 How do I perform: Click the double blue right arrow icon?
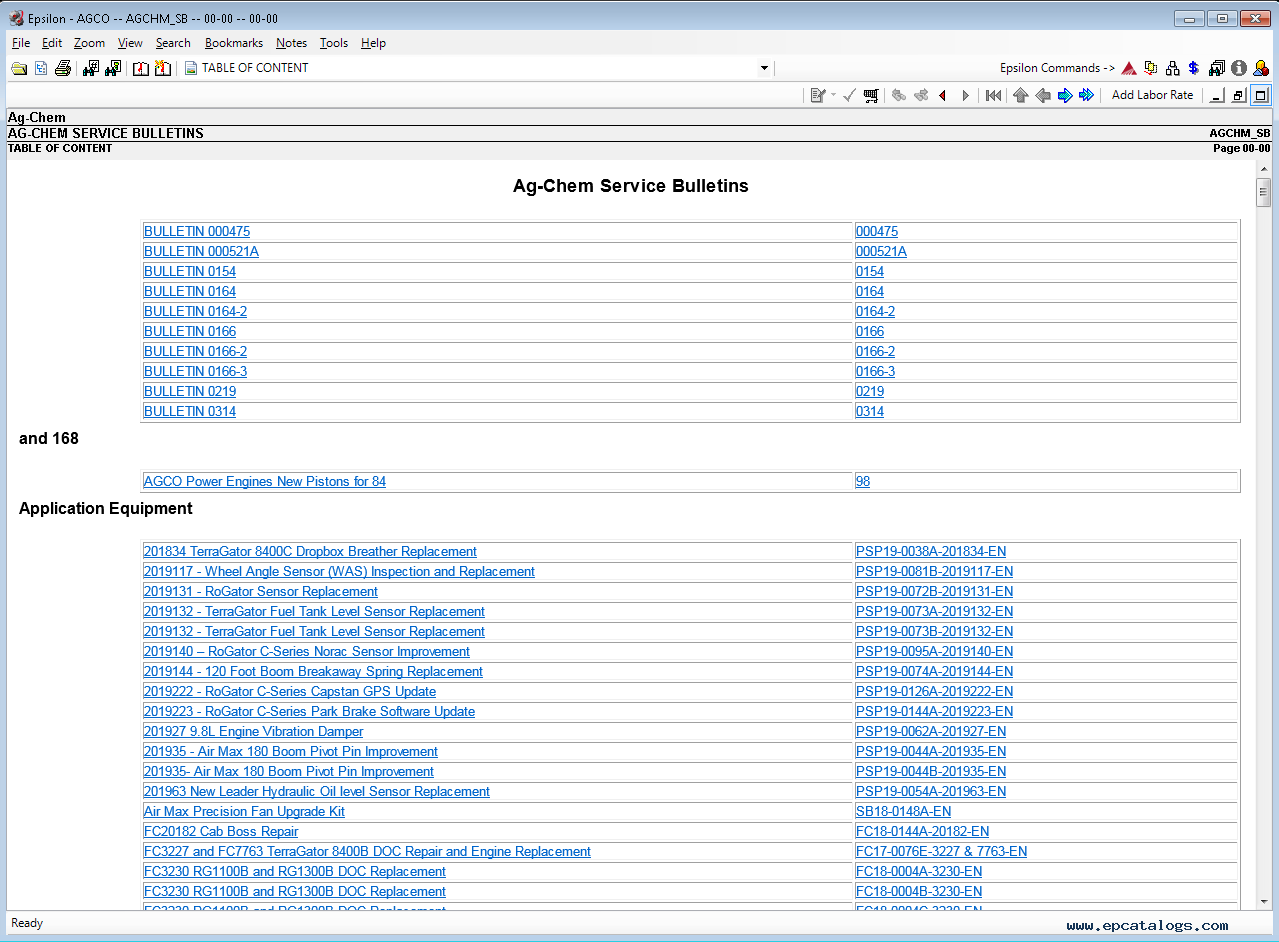click(1086, 95)
